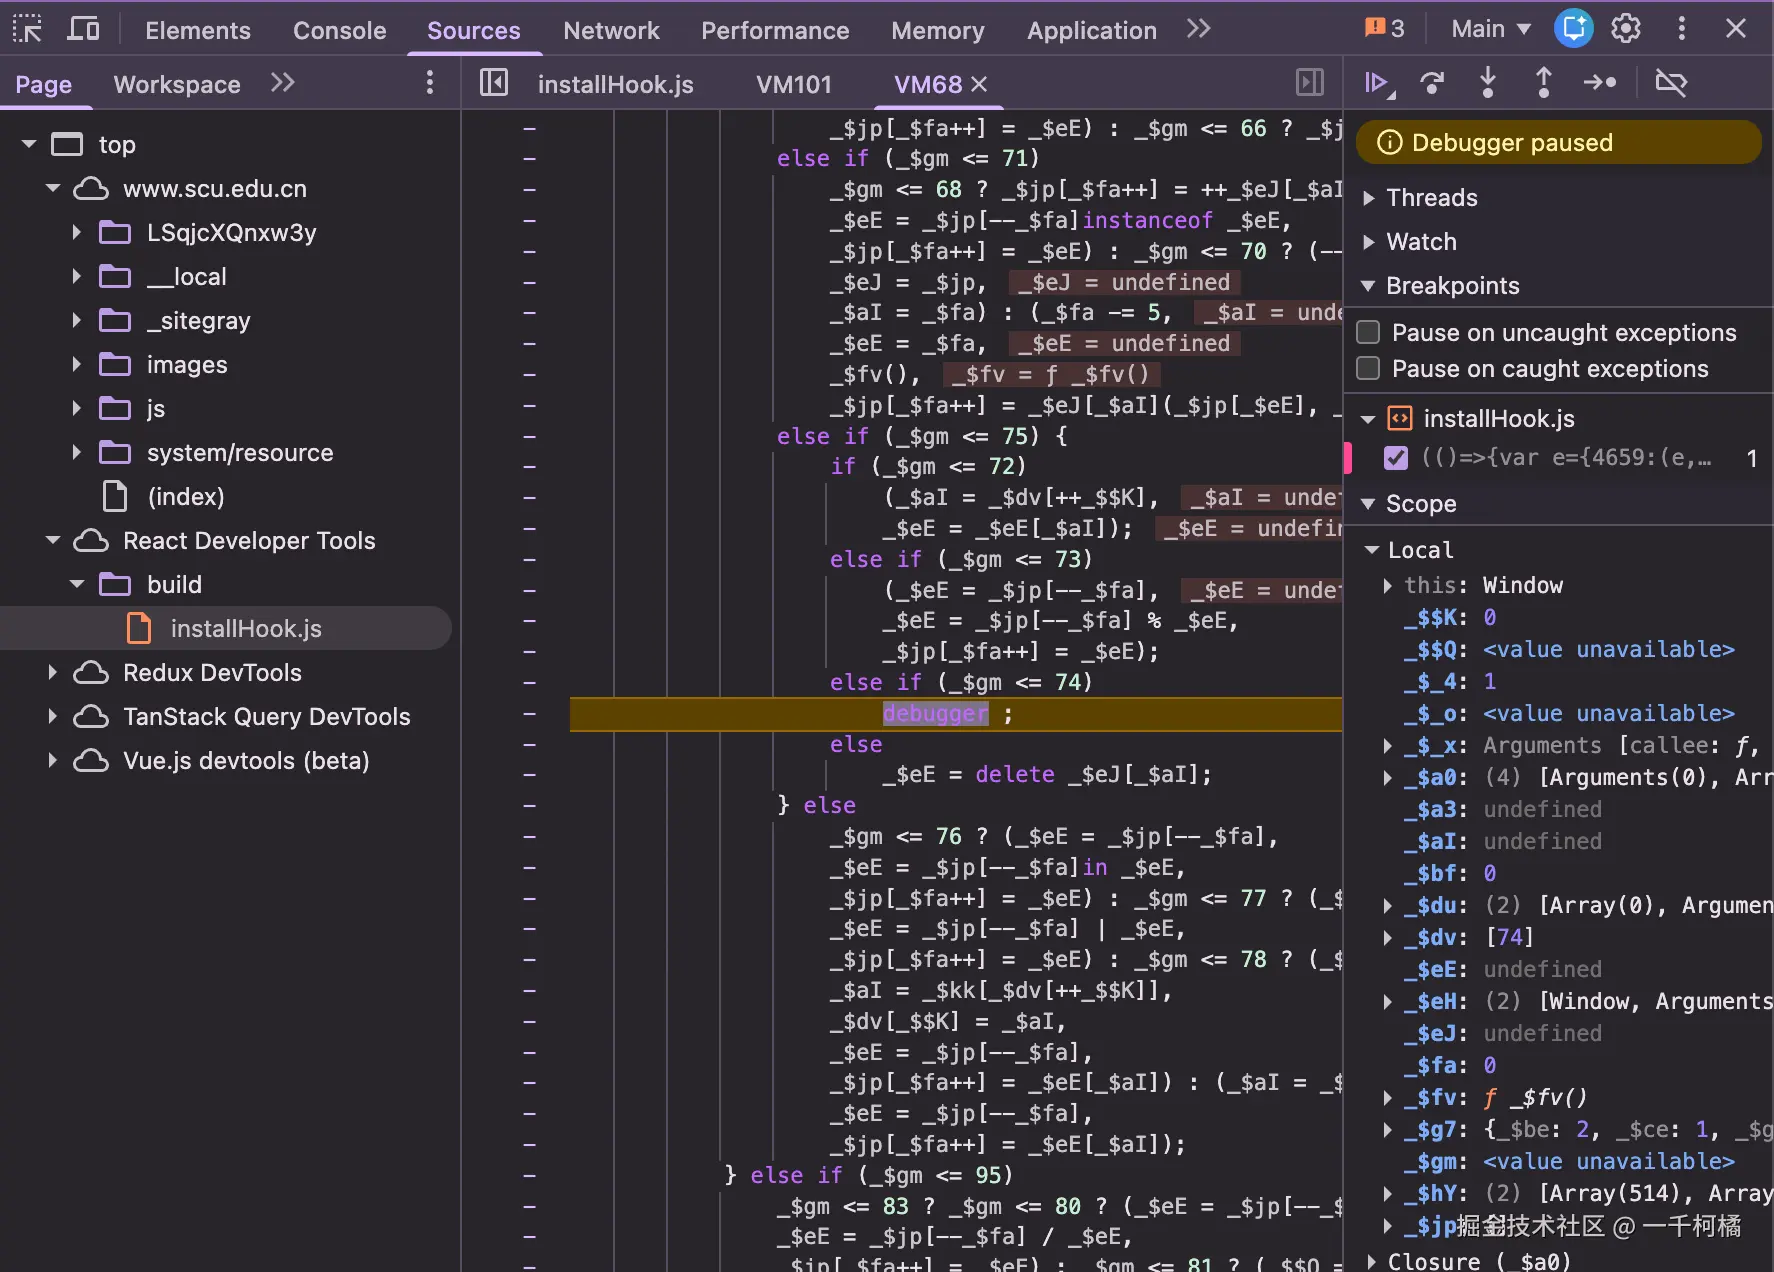Enable Pause on caught exceptions
The height and width of the screenshot is (1272, 1774).
[1368, 368]
